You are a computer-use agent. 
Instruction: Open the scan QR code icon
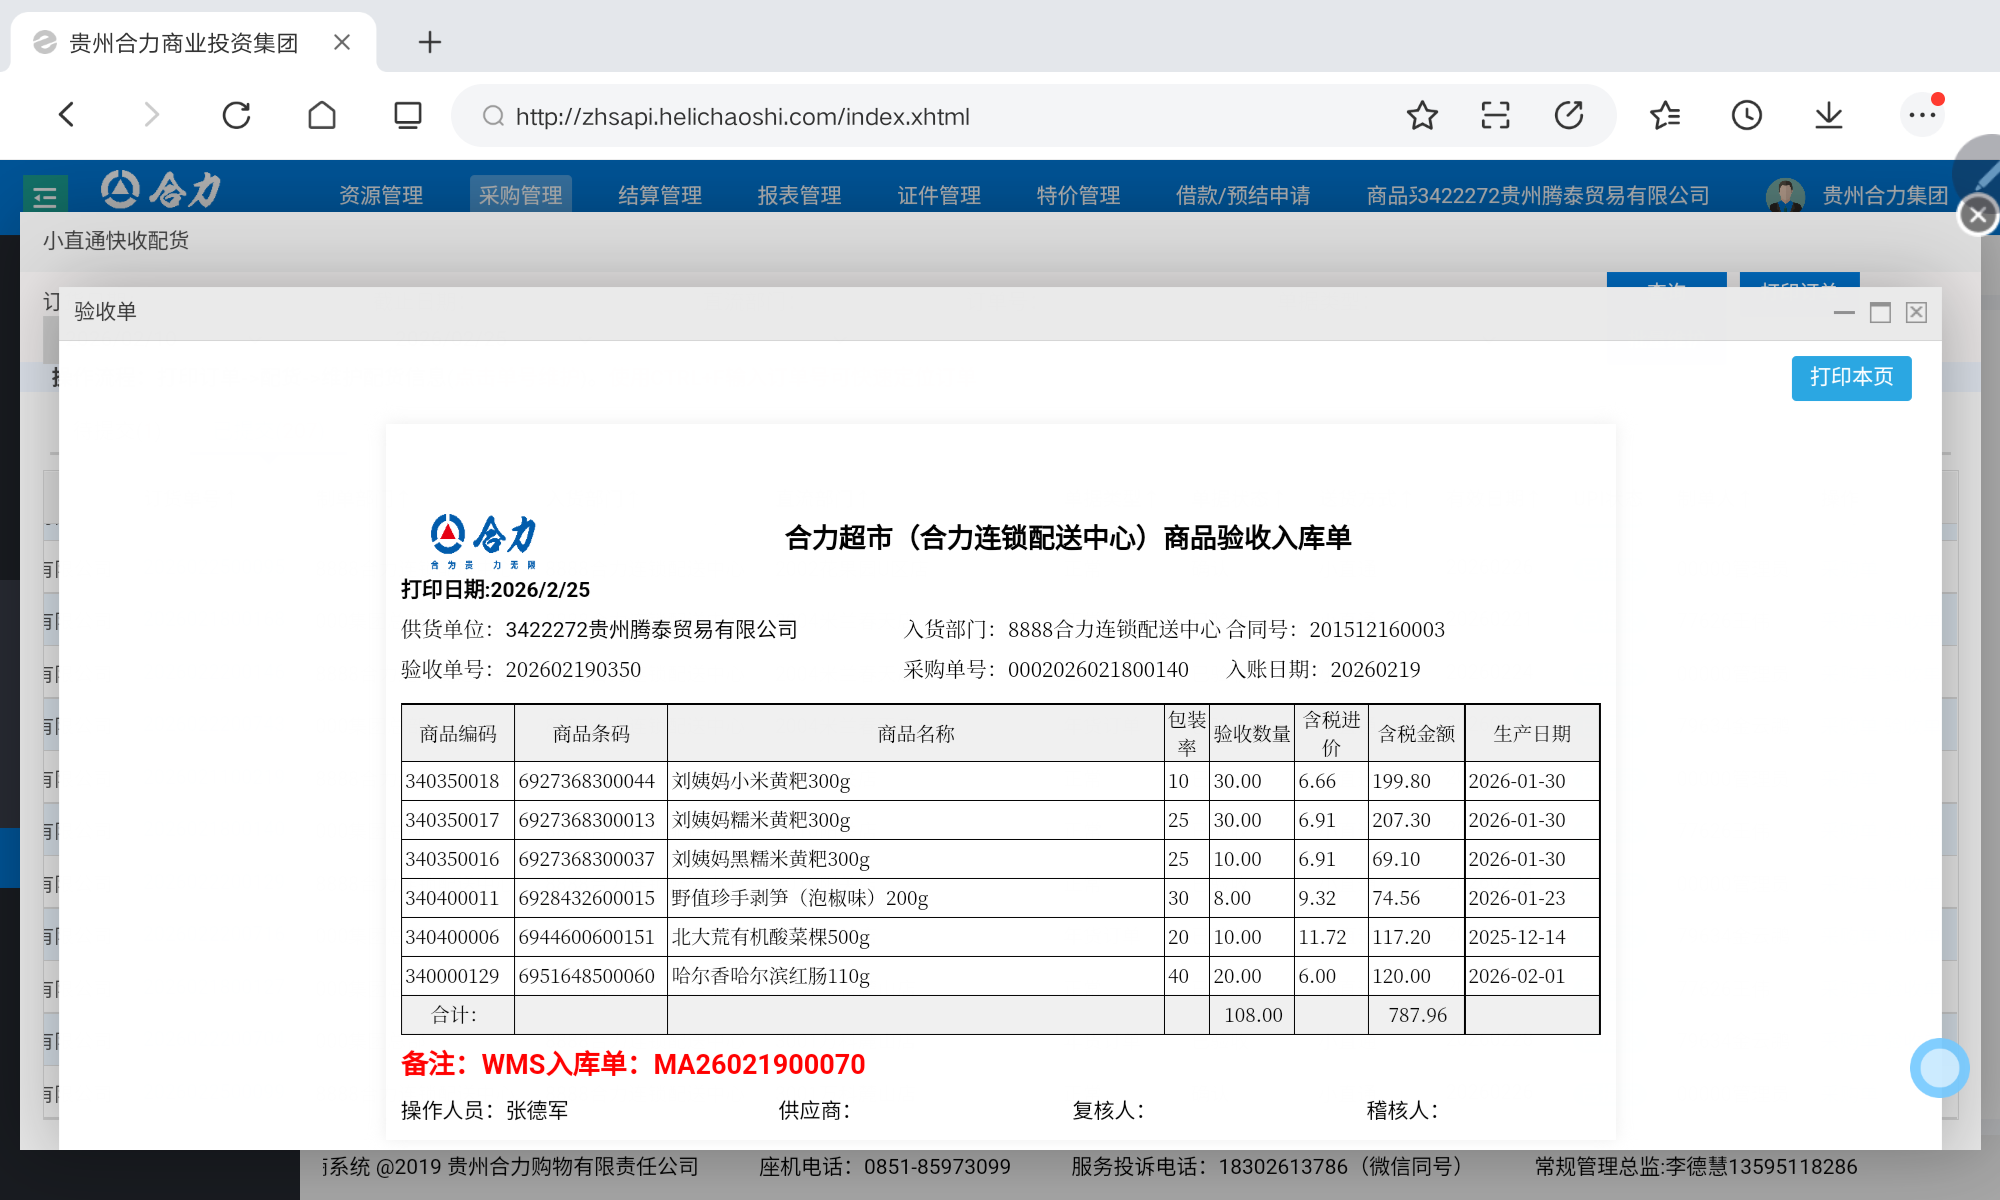coord(1495,116)
